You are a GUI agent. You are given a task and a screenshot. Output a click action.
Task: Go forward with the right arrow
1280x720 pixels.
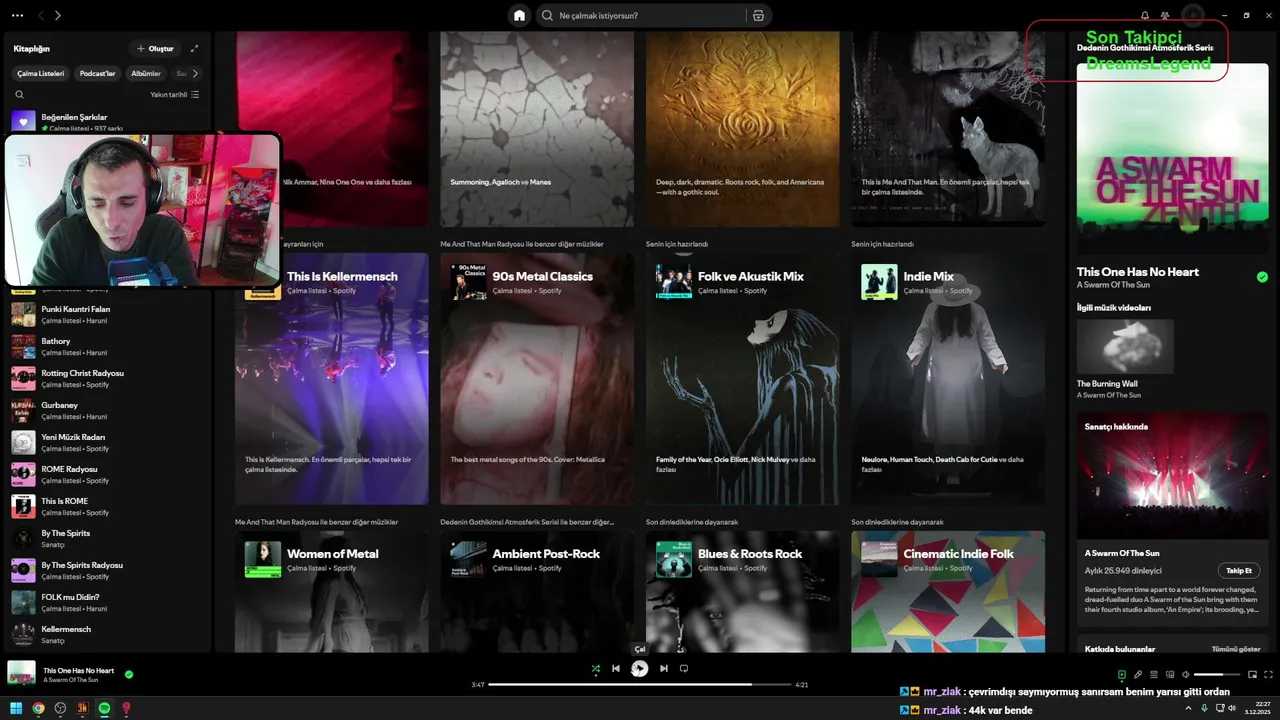point(58,15)
